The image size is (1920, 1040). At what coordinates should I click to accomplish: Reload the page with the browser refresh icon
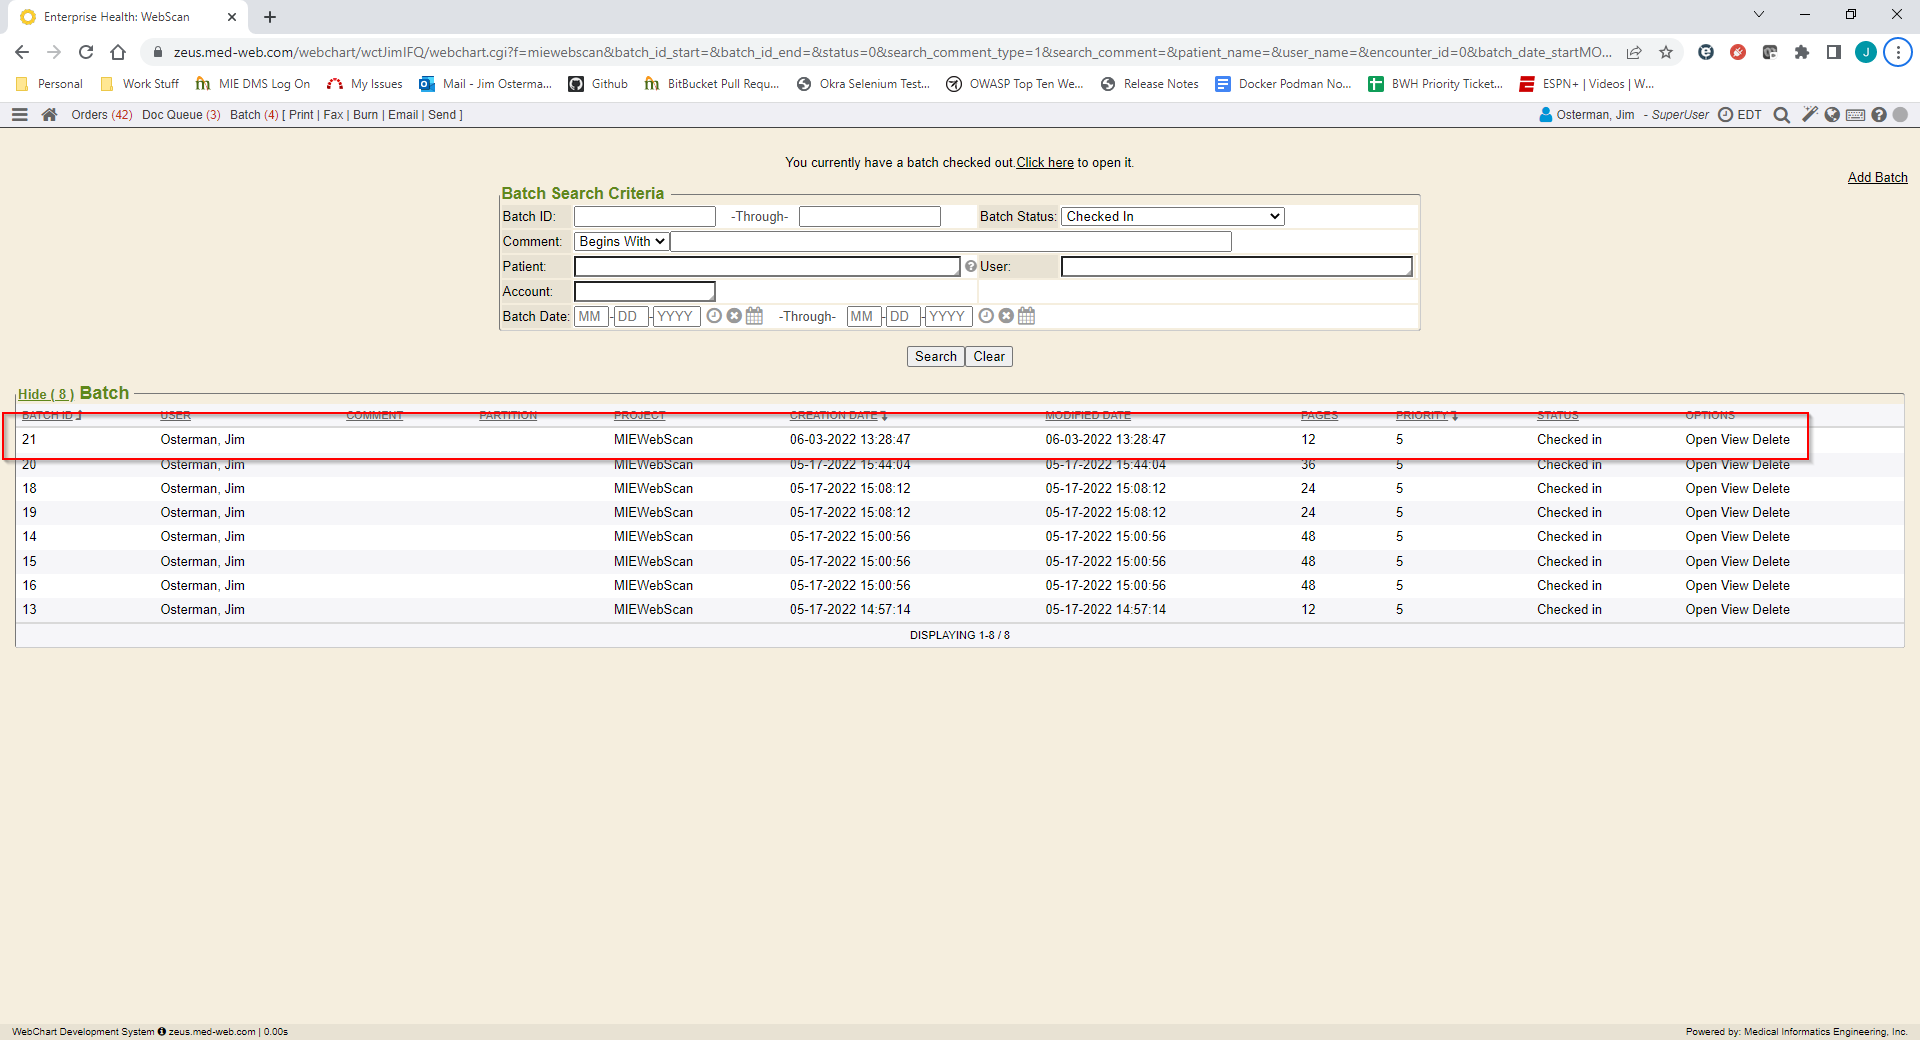pos(86,52)
